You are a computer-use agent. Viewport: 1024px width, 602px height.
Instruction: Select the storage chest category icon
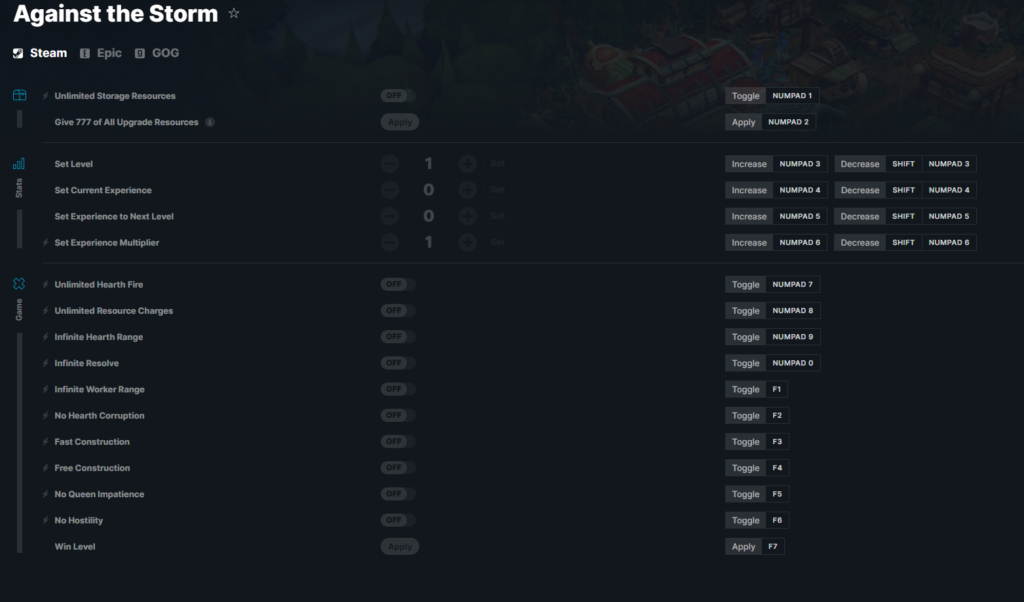point(20,95)
